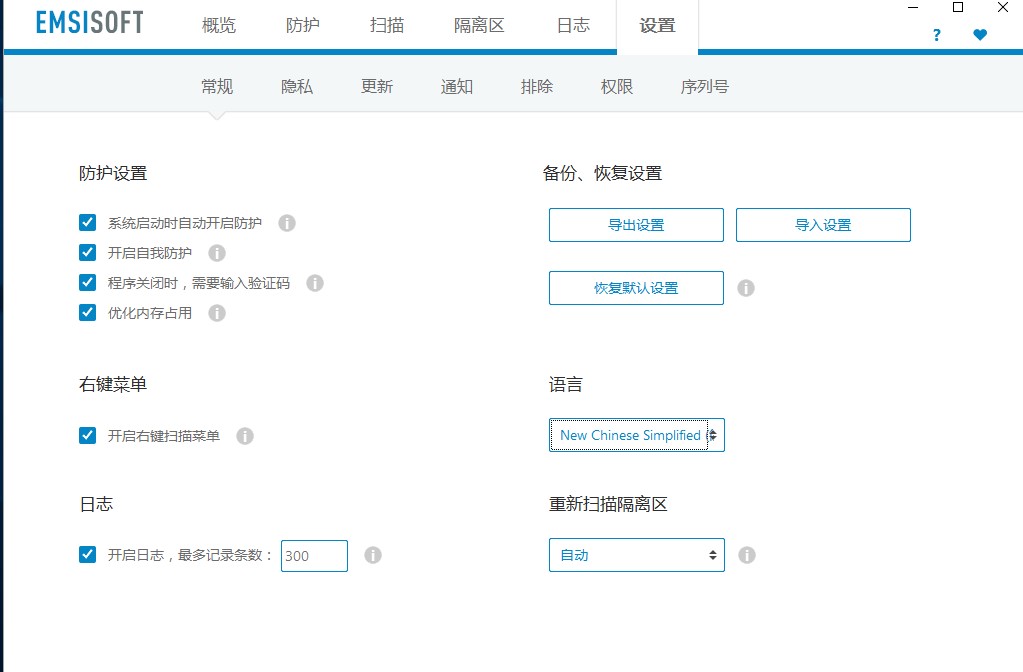Click the log record count field 300

point(314,556)
